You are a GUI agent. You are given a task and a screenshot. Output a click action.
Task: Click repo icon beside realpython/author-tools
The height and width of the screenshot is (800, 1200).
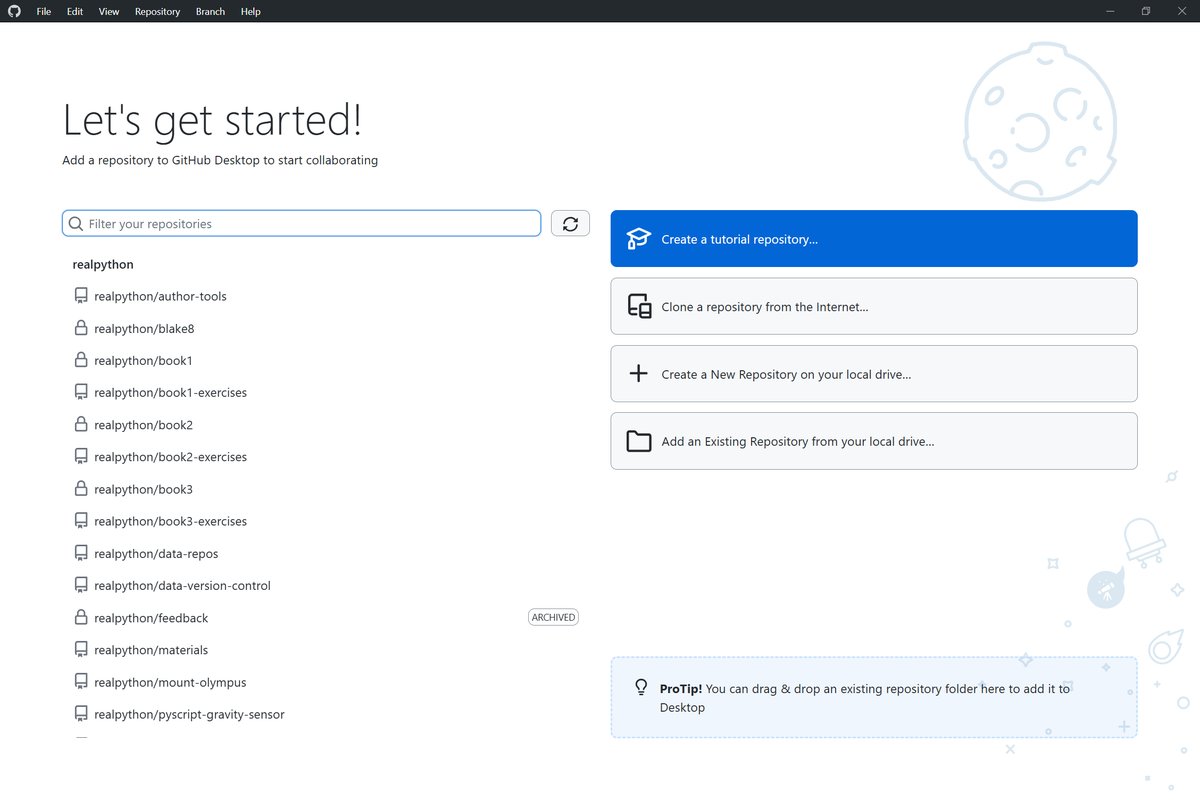(81, 296)
